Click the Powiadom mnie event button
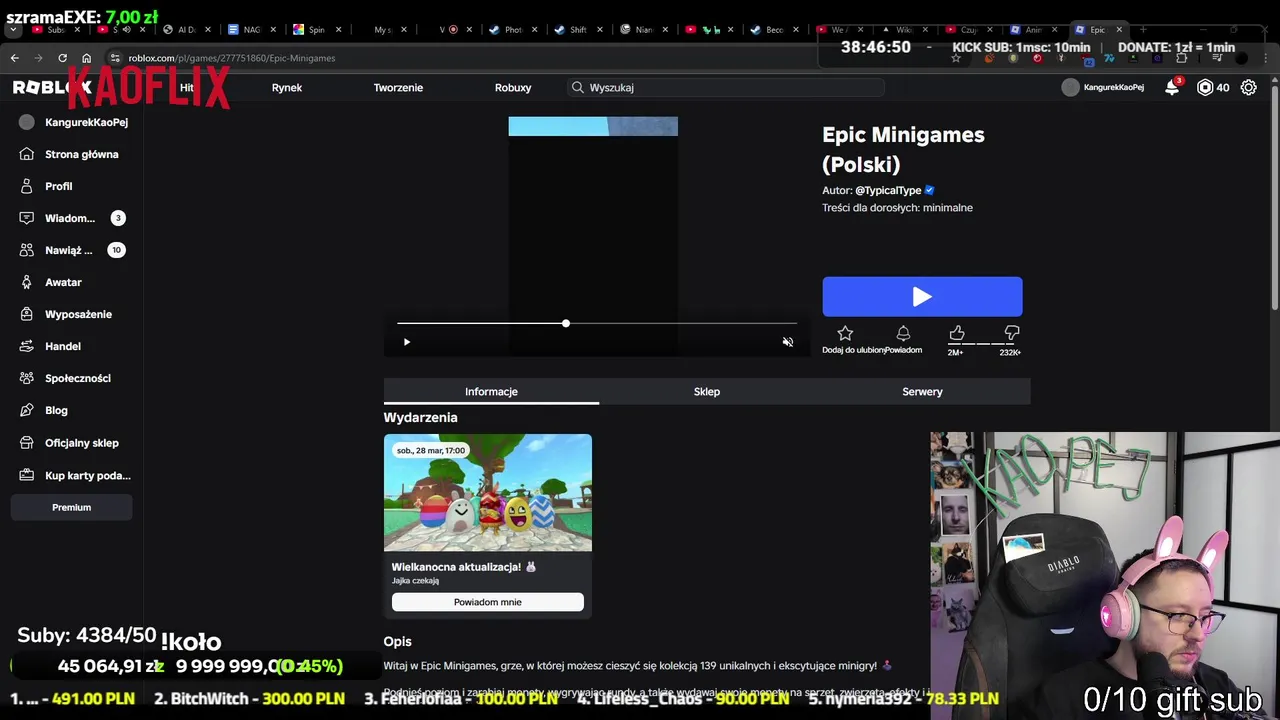This screenshot has width=1280, height=720. click(x=487, y=602)
